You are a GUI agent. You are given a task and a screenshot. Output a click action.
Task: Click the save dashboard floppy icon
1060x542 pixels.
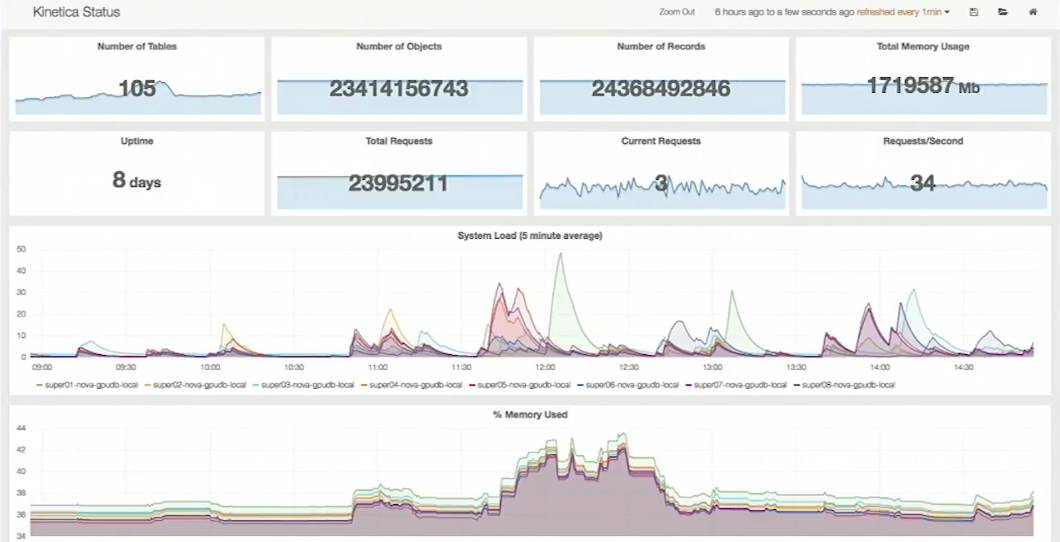[x=974, y=12]
